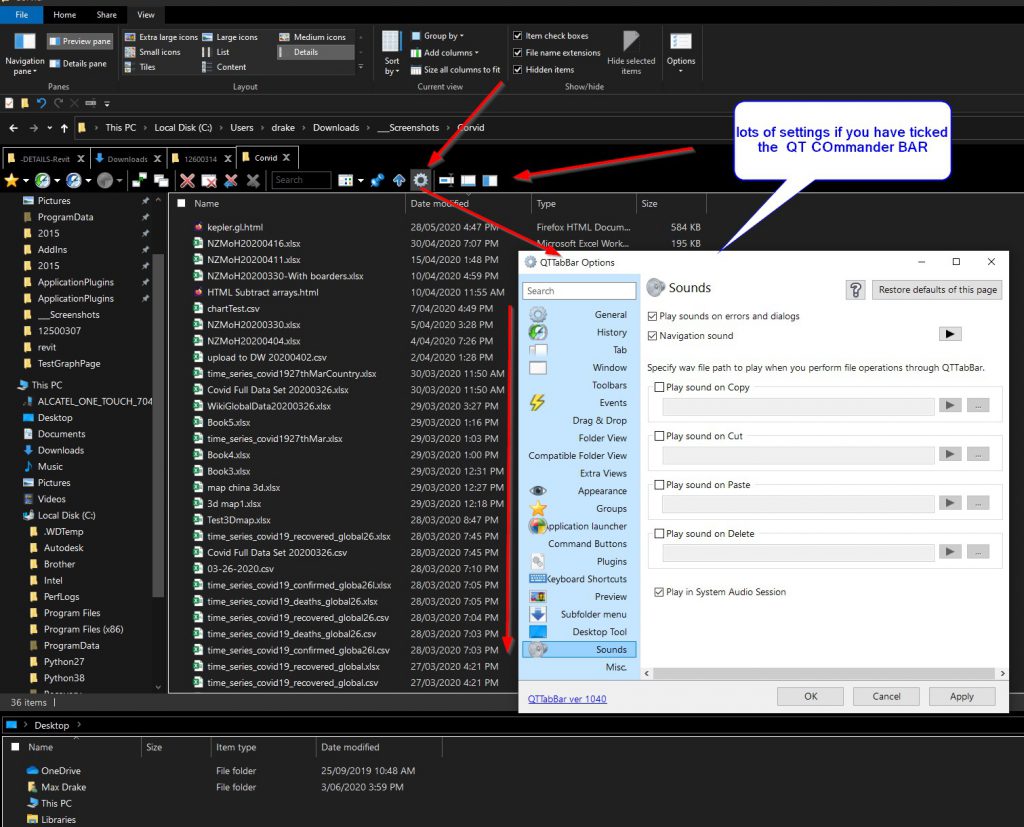The image size is (1024, 827).
Task: Click the blue pin icon in QT toolbar
Action: (x=377, y=181)
